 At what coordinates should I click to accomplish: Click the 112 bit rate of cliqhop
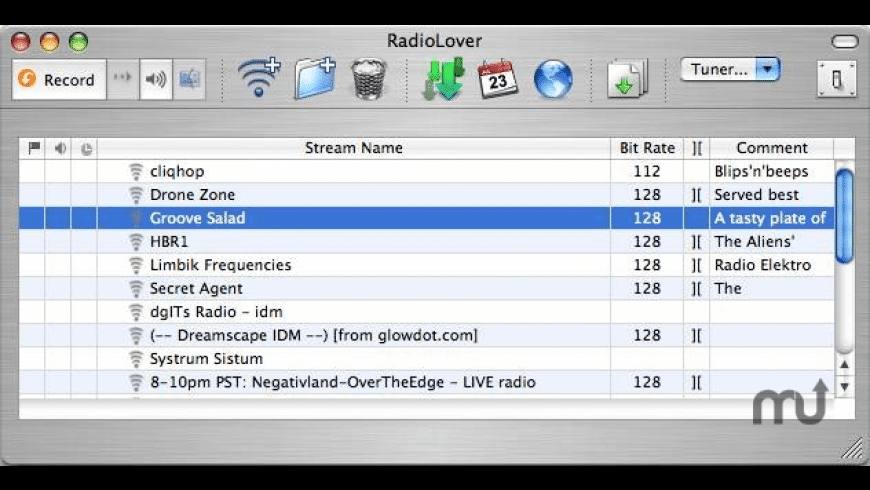pos(647,171)
